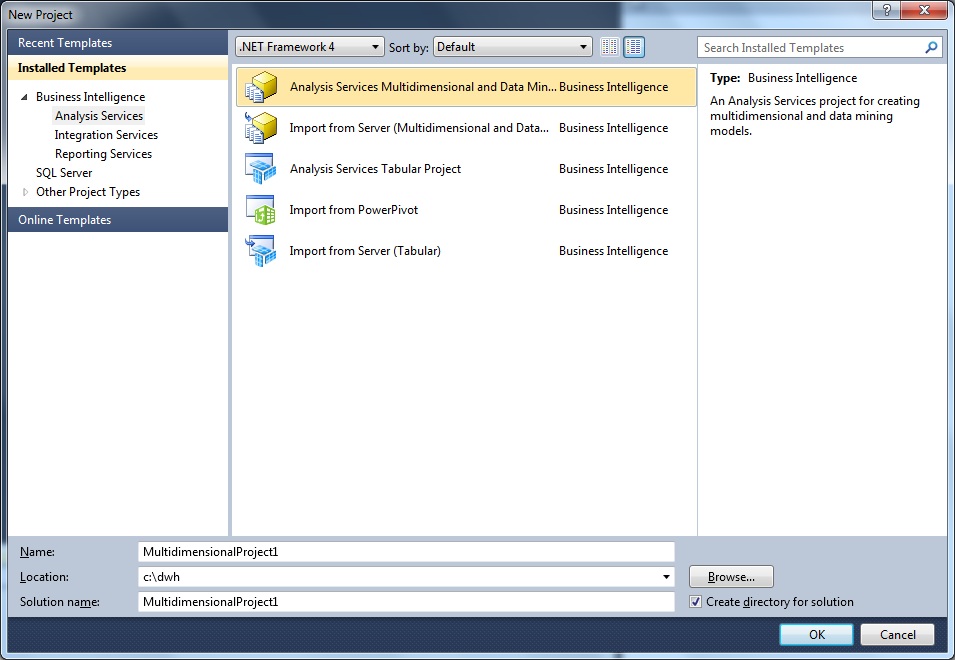Viewport: 955px width, 660px height.
Task: Click the search magnifier icon
Action: (931, 47)
